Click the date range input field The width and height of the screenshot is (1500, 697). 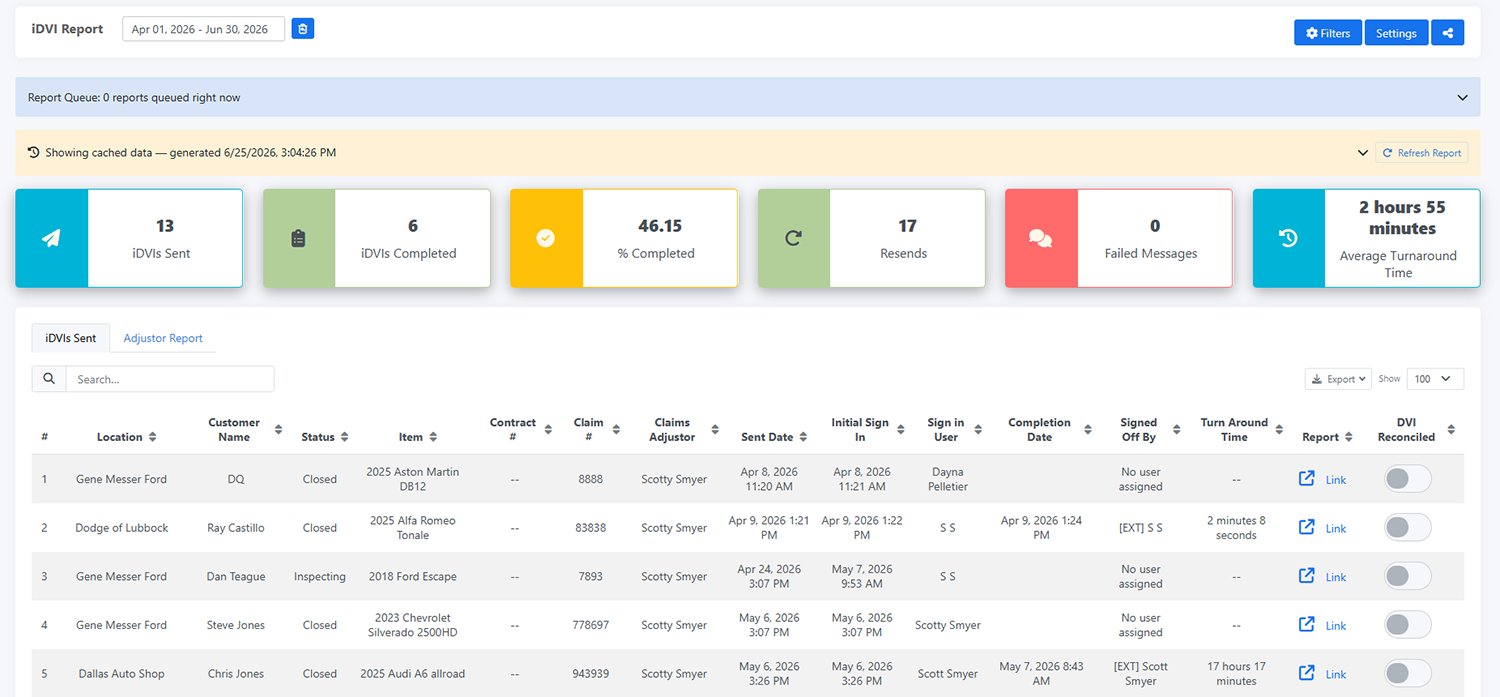tap(203, 29)
